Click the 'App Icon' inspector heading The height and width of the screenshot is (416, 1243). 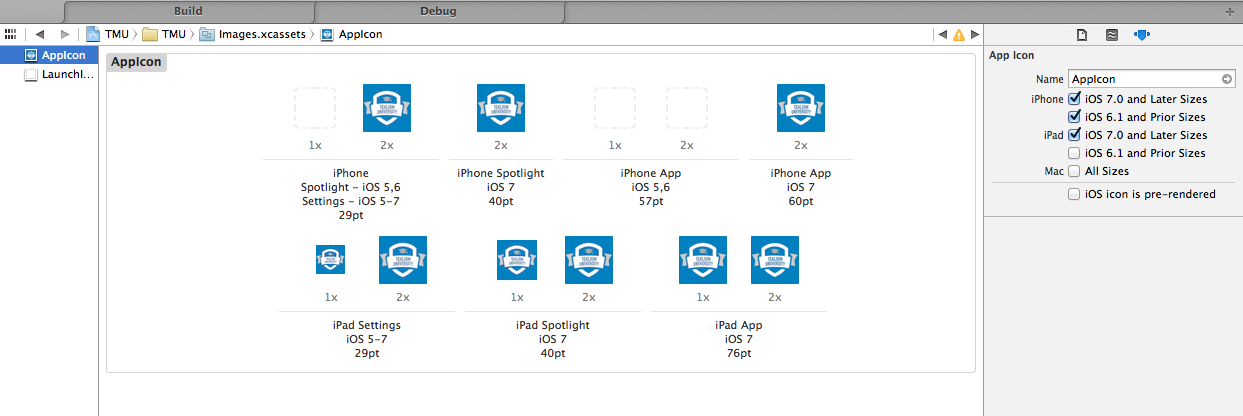pyautogui.click(x=1011, y=56)
